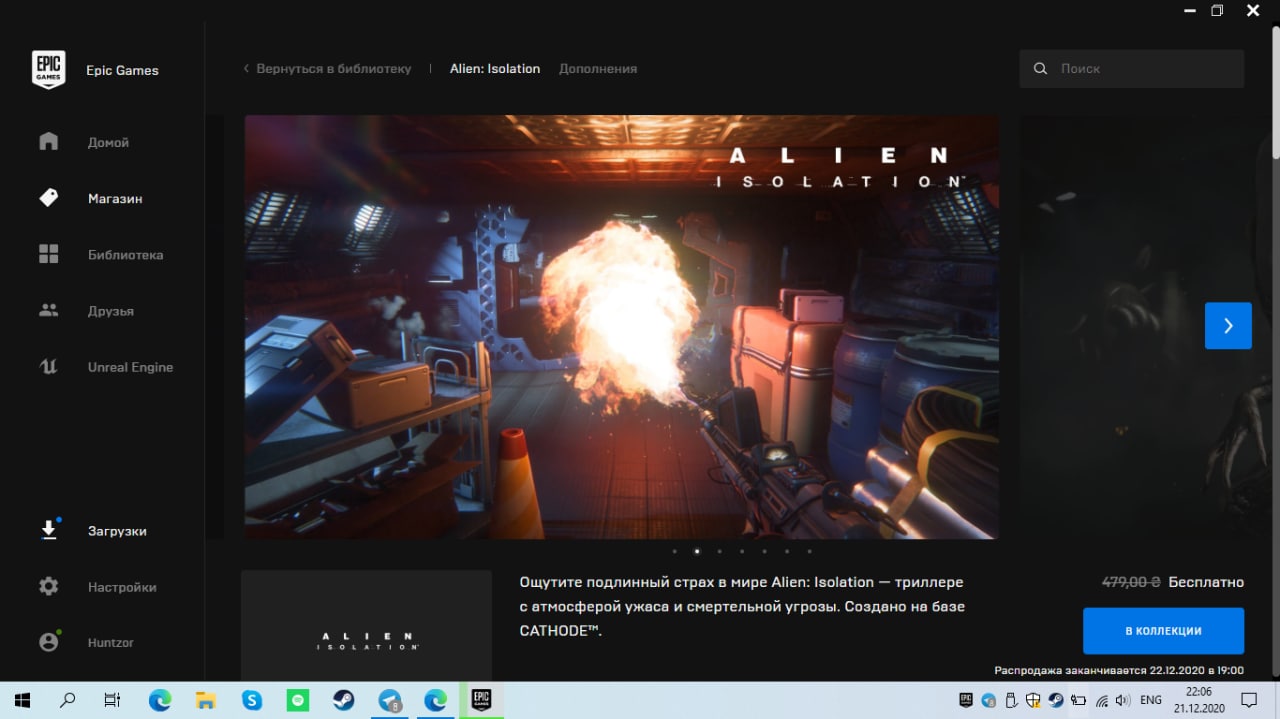Open the Загрузки download arrow icon

click(x=49, y=530)
